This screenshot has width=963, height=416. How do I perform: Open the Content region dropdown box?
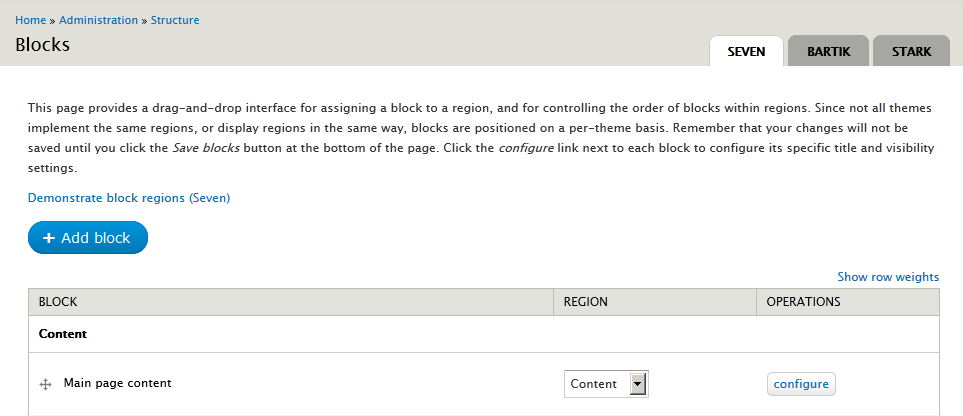coord(606,384)
